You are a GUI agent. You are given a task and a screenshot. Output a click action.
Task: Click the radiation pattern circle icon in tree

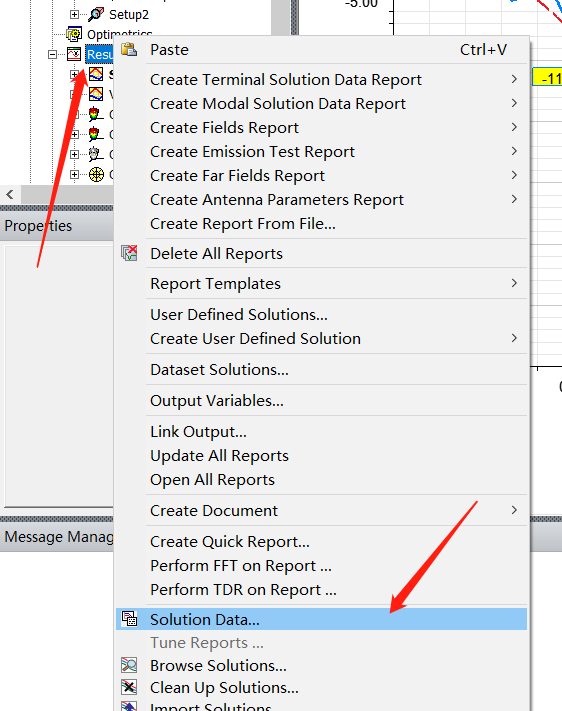[96, 175]
